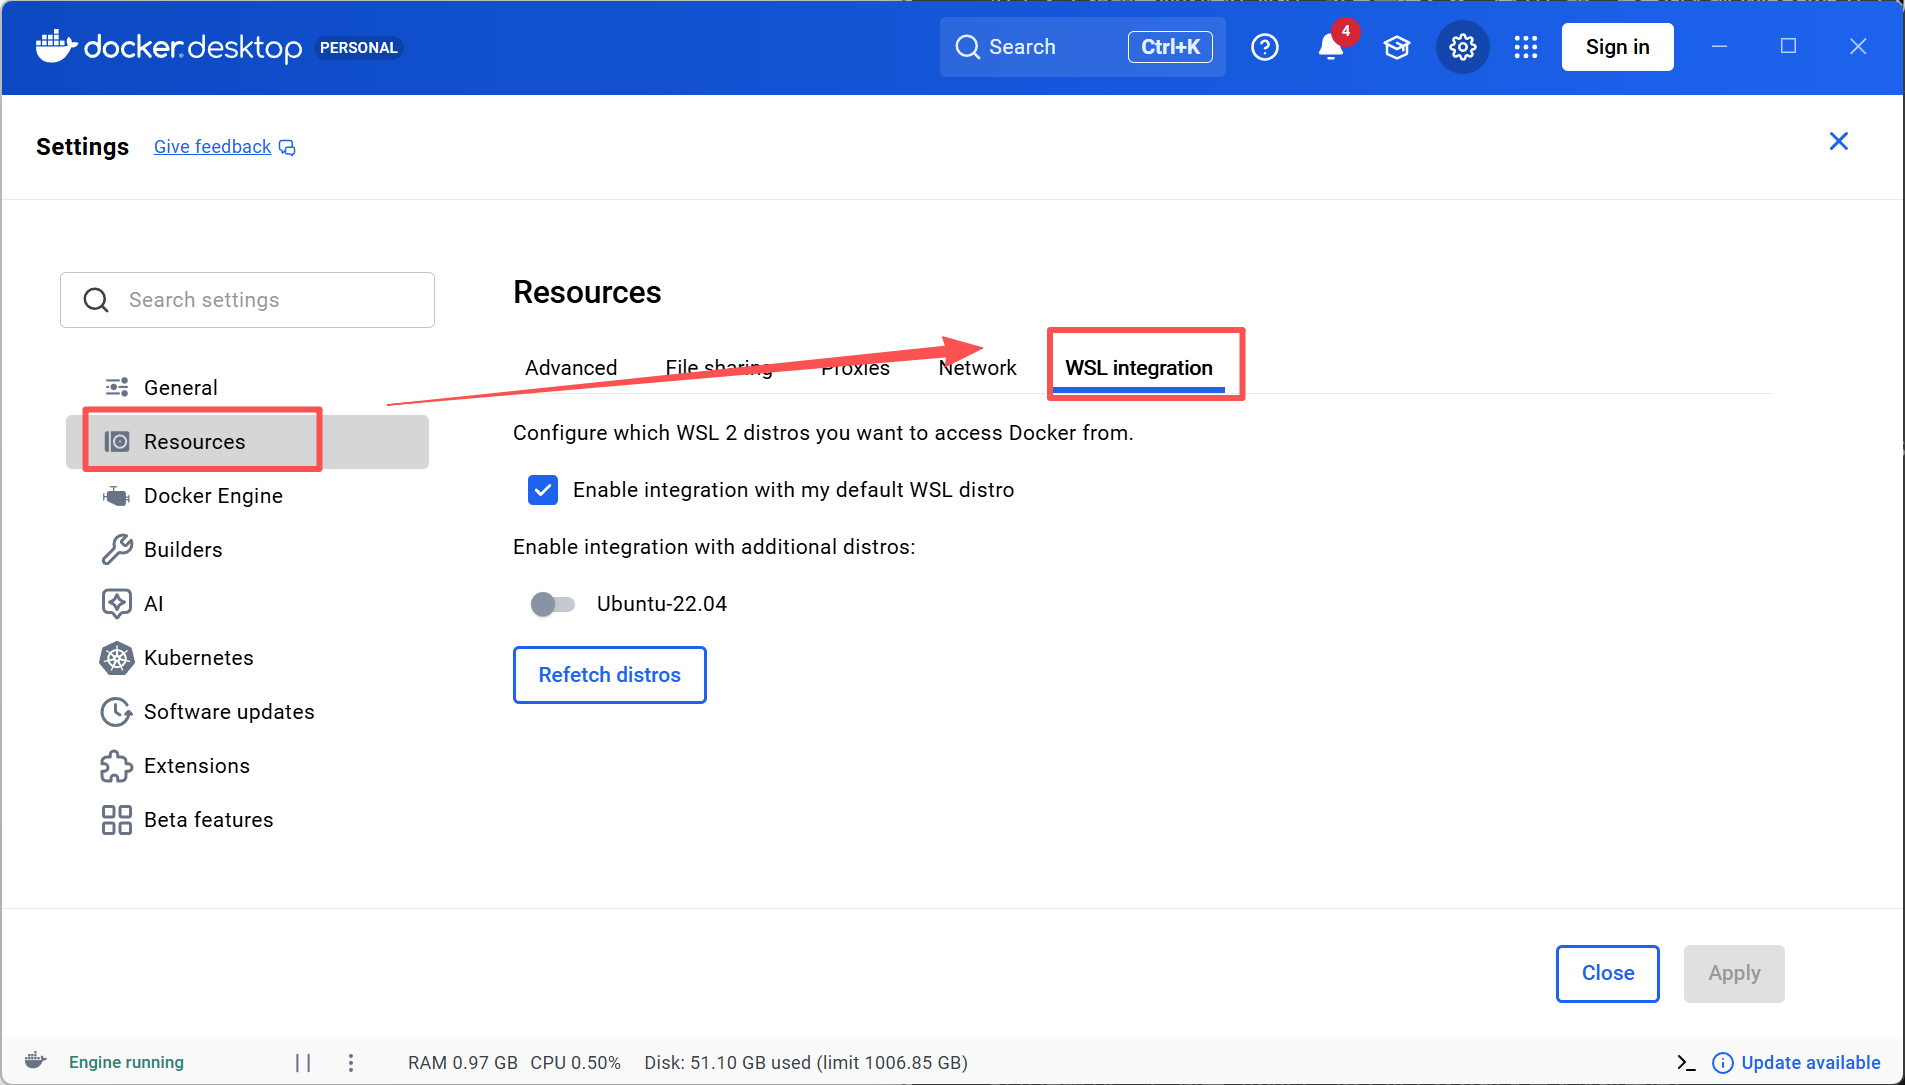This screenshot has width=1905, height=1085.
Task: Open the apps grid icon
Action: point(1526,47)
